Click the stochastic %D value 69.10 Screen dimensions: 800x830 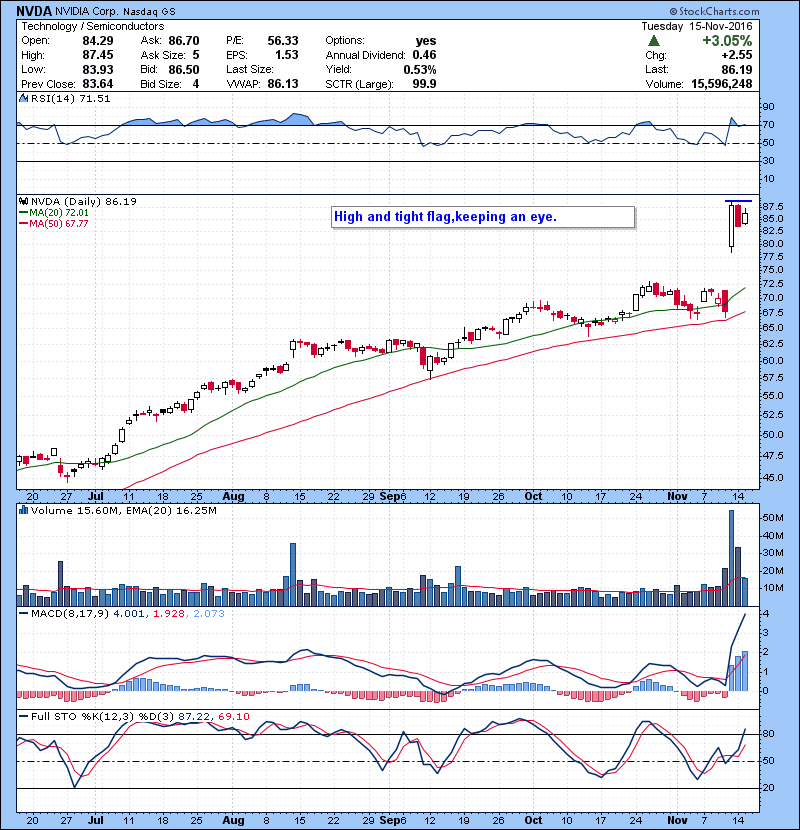233,717
